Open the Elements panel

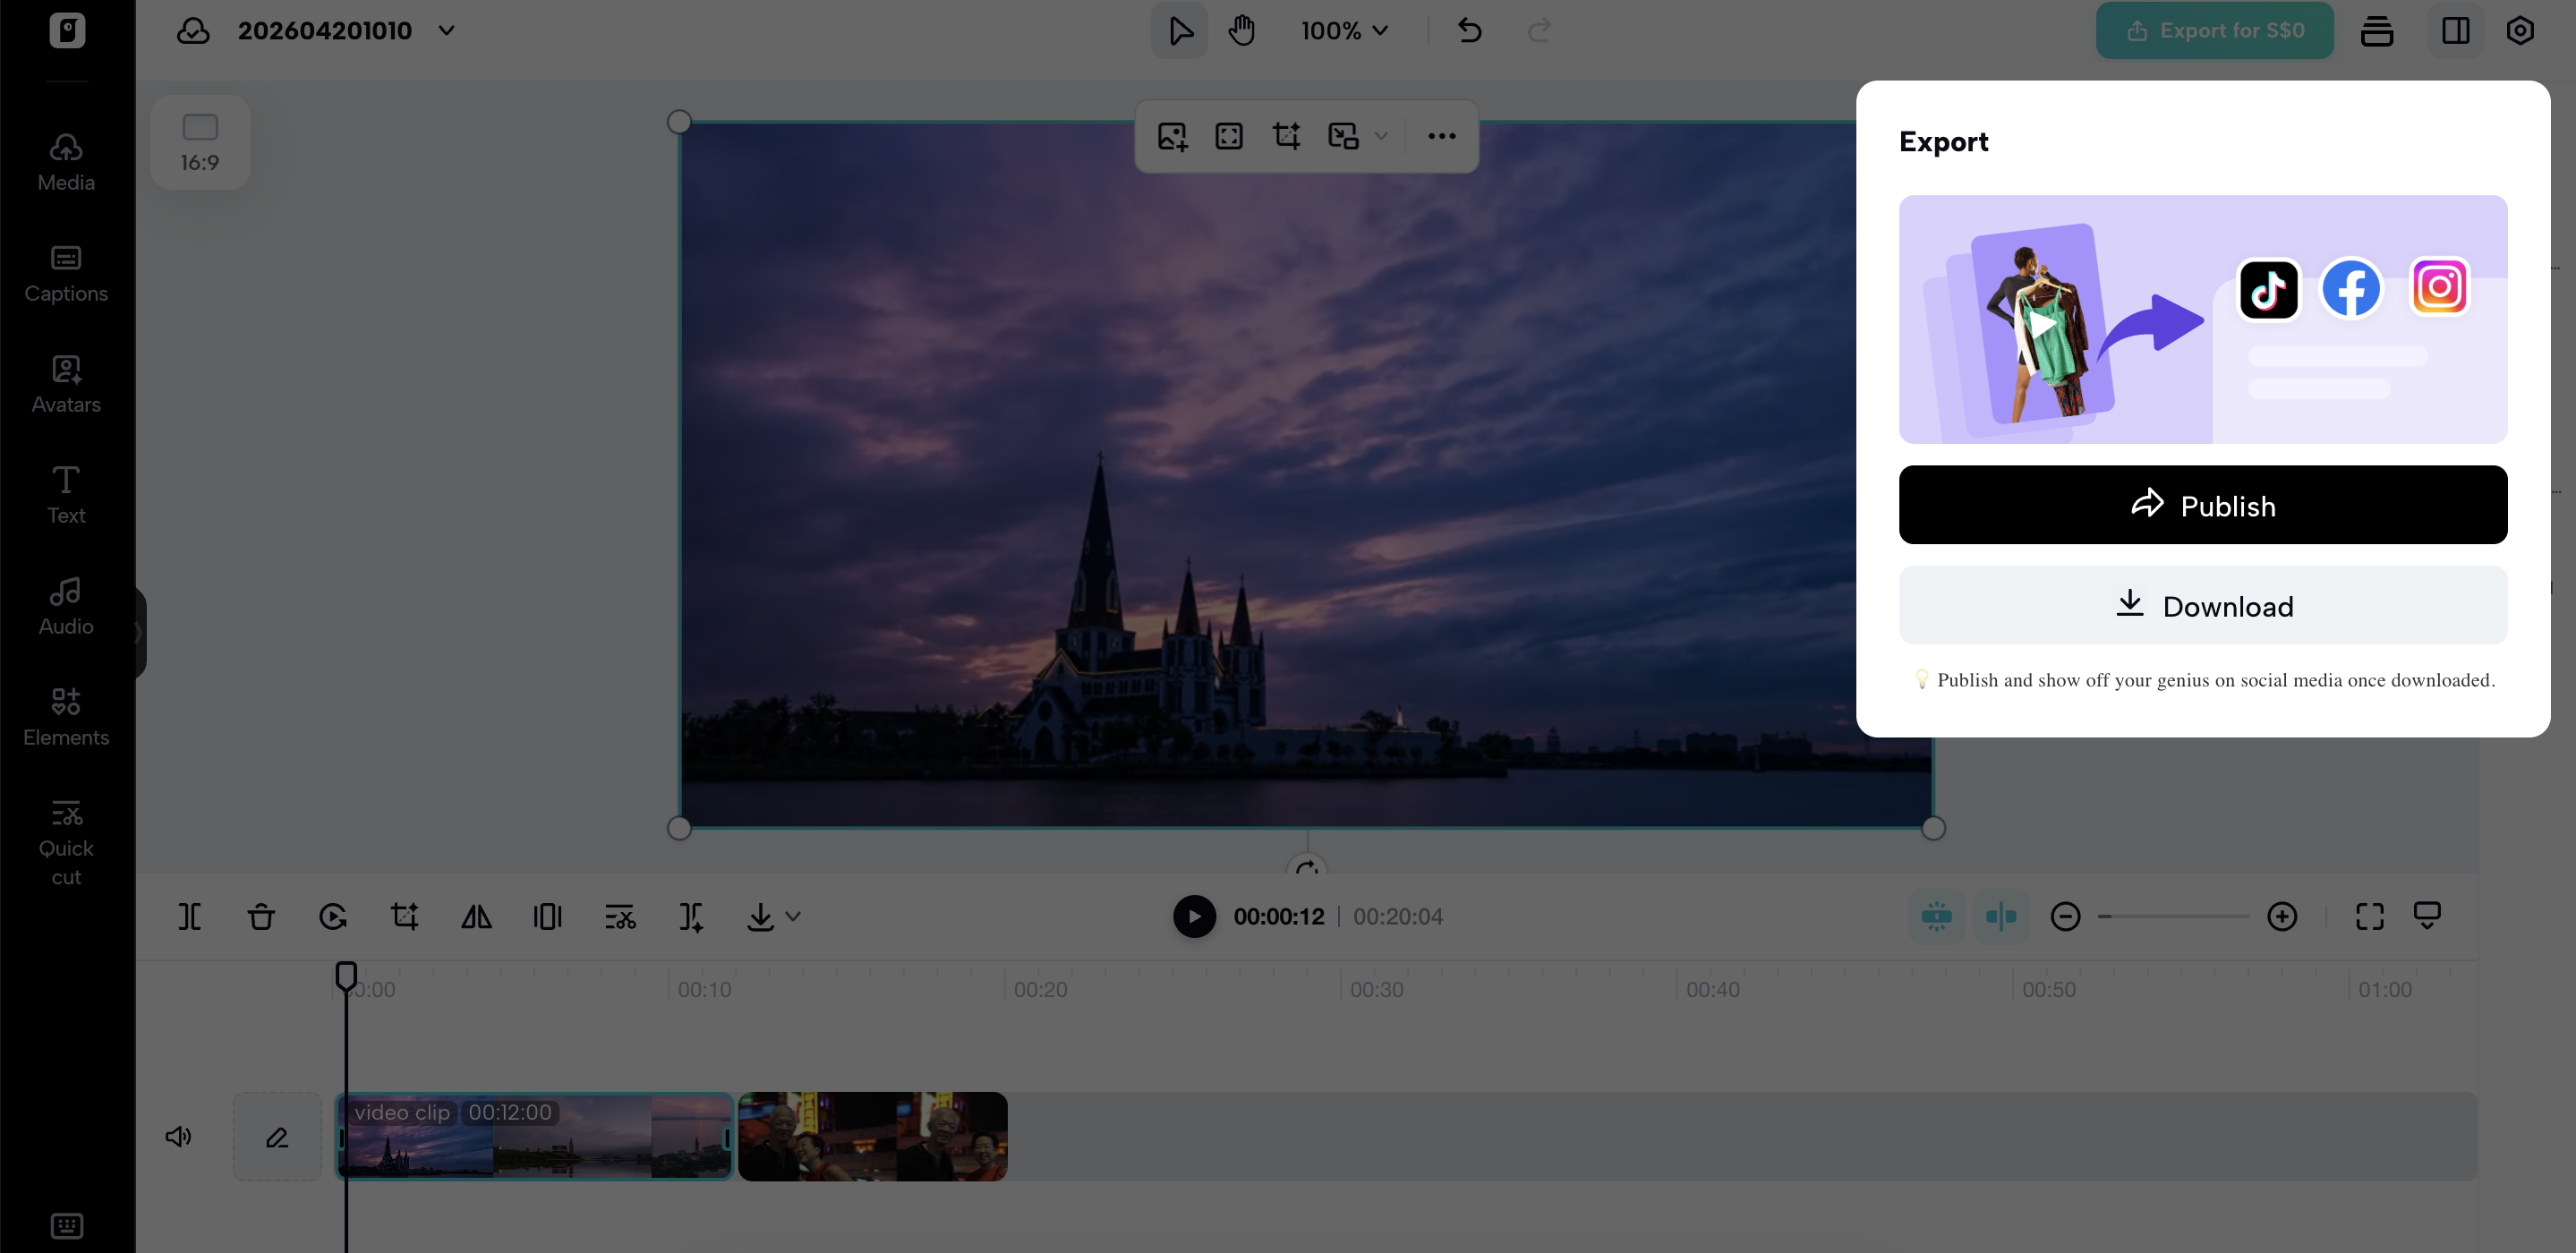click(x=65, y=715)
